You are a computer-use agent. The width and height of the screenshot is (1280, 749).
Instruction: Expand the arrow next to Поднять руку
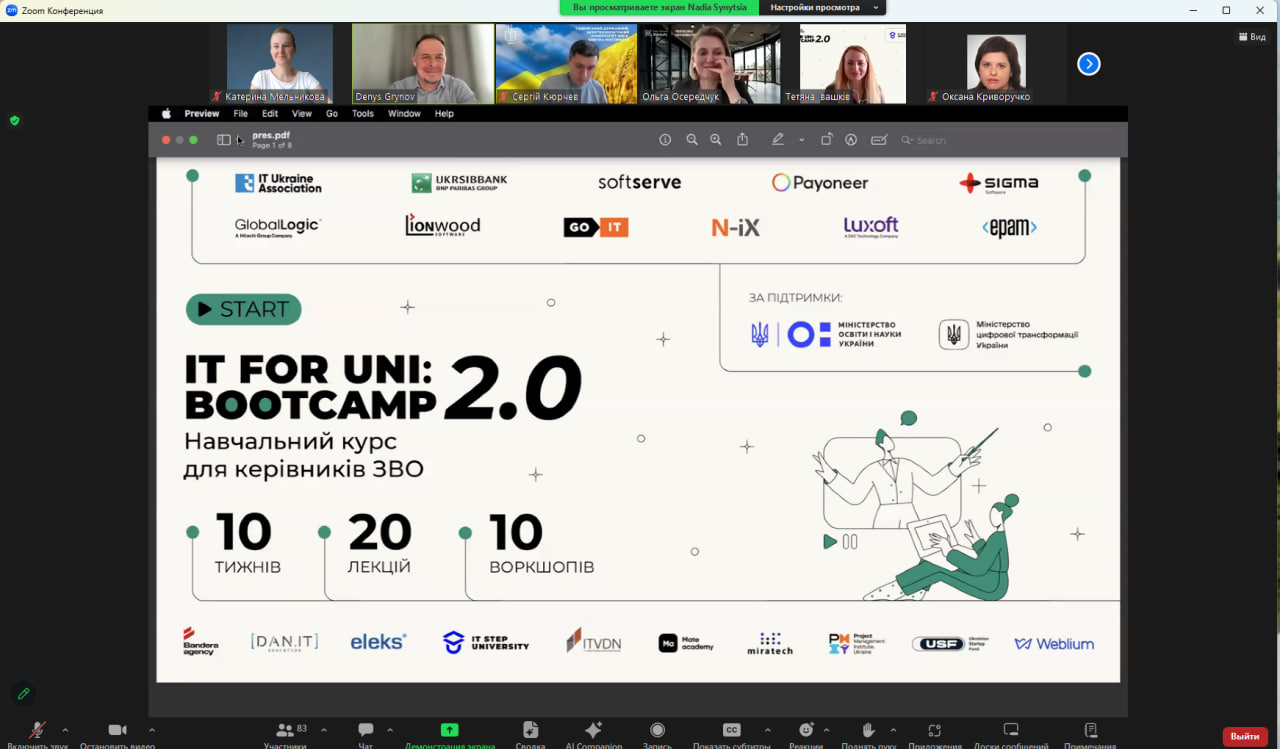click(893, 730)
